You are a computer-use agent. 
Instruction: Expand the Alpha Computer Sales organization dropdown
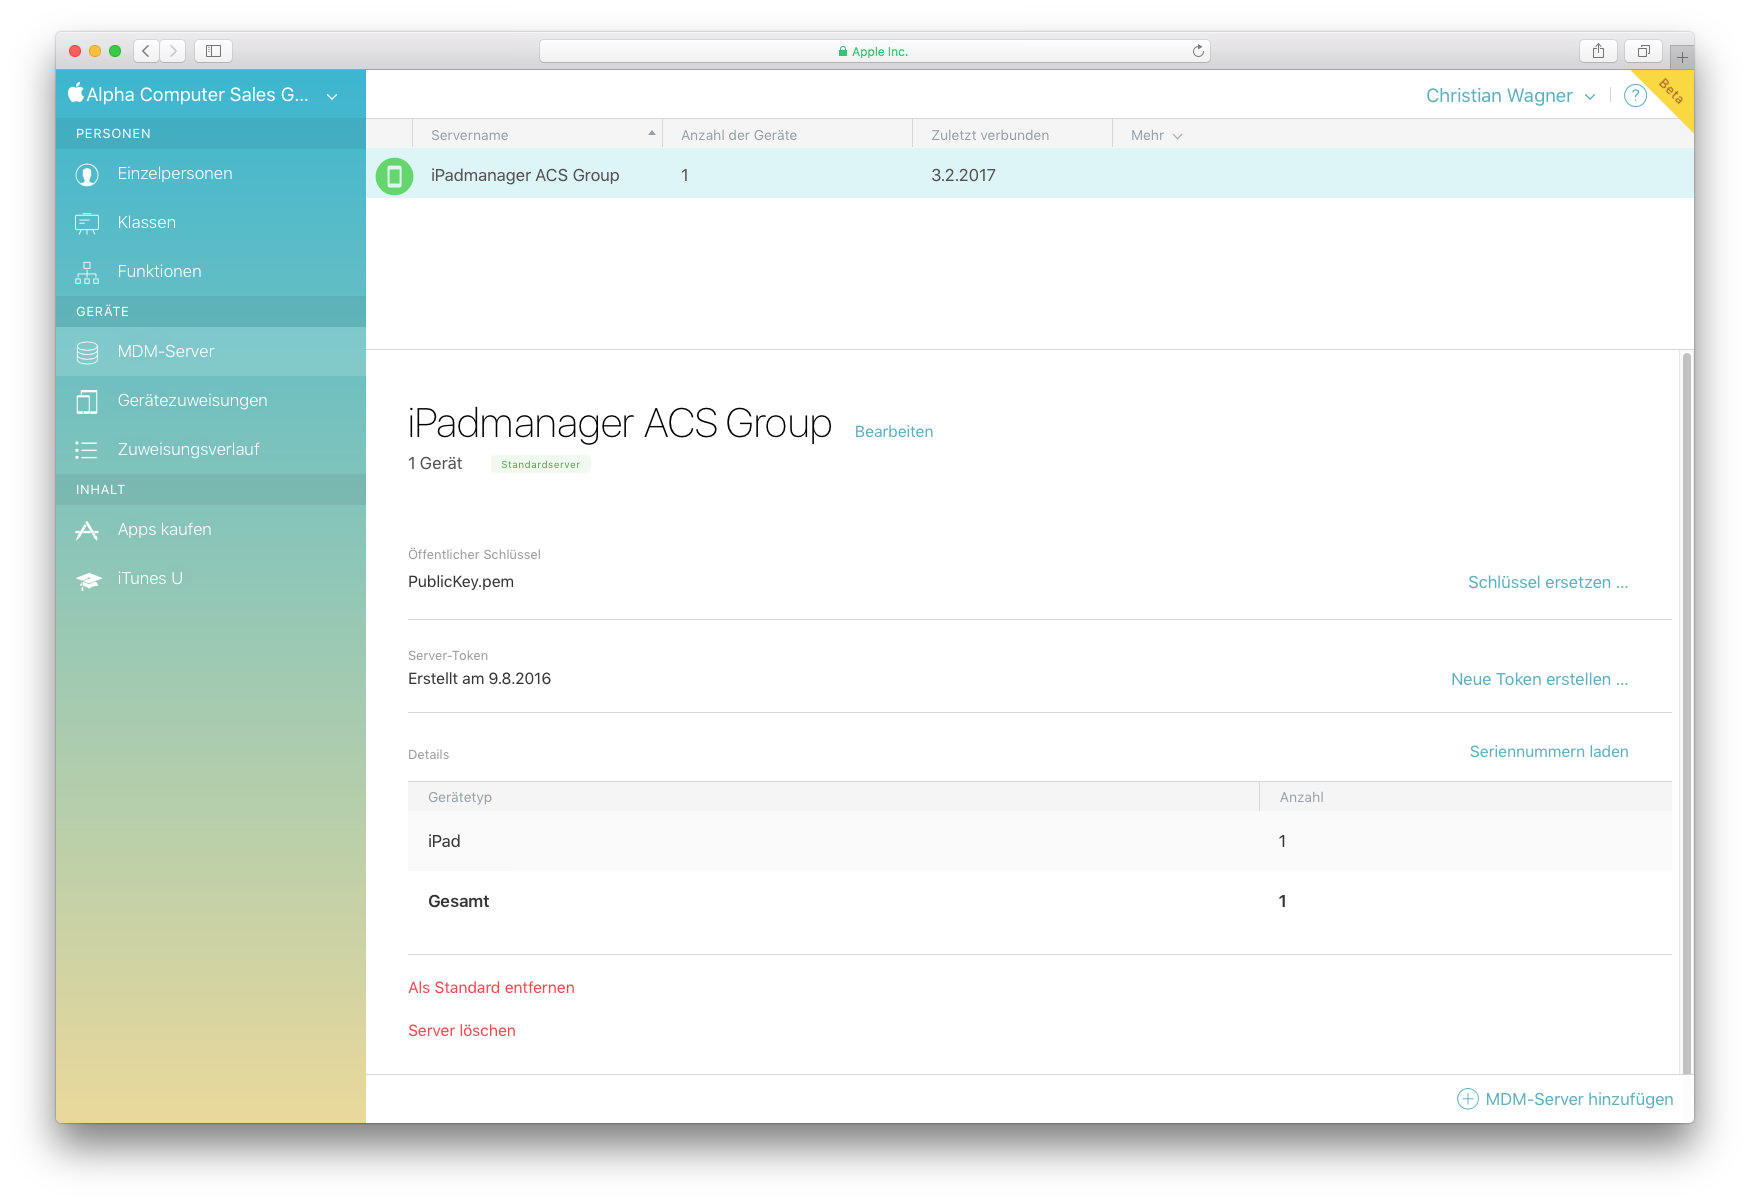pos(332,96)
